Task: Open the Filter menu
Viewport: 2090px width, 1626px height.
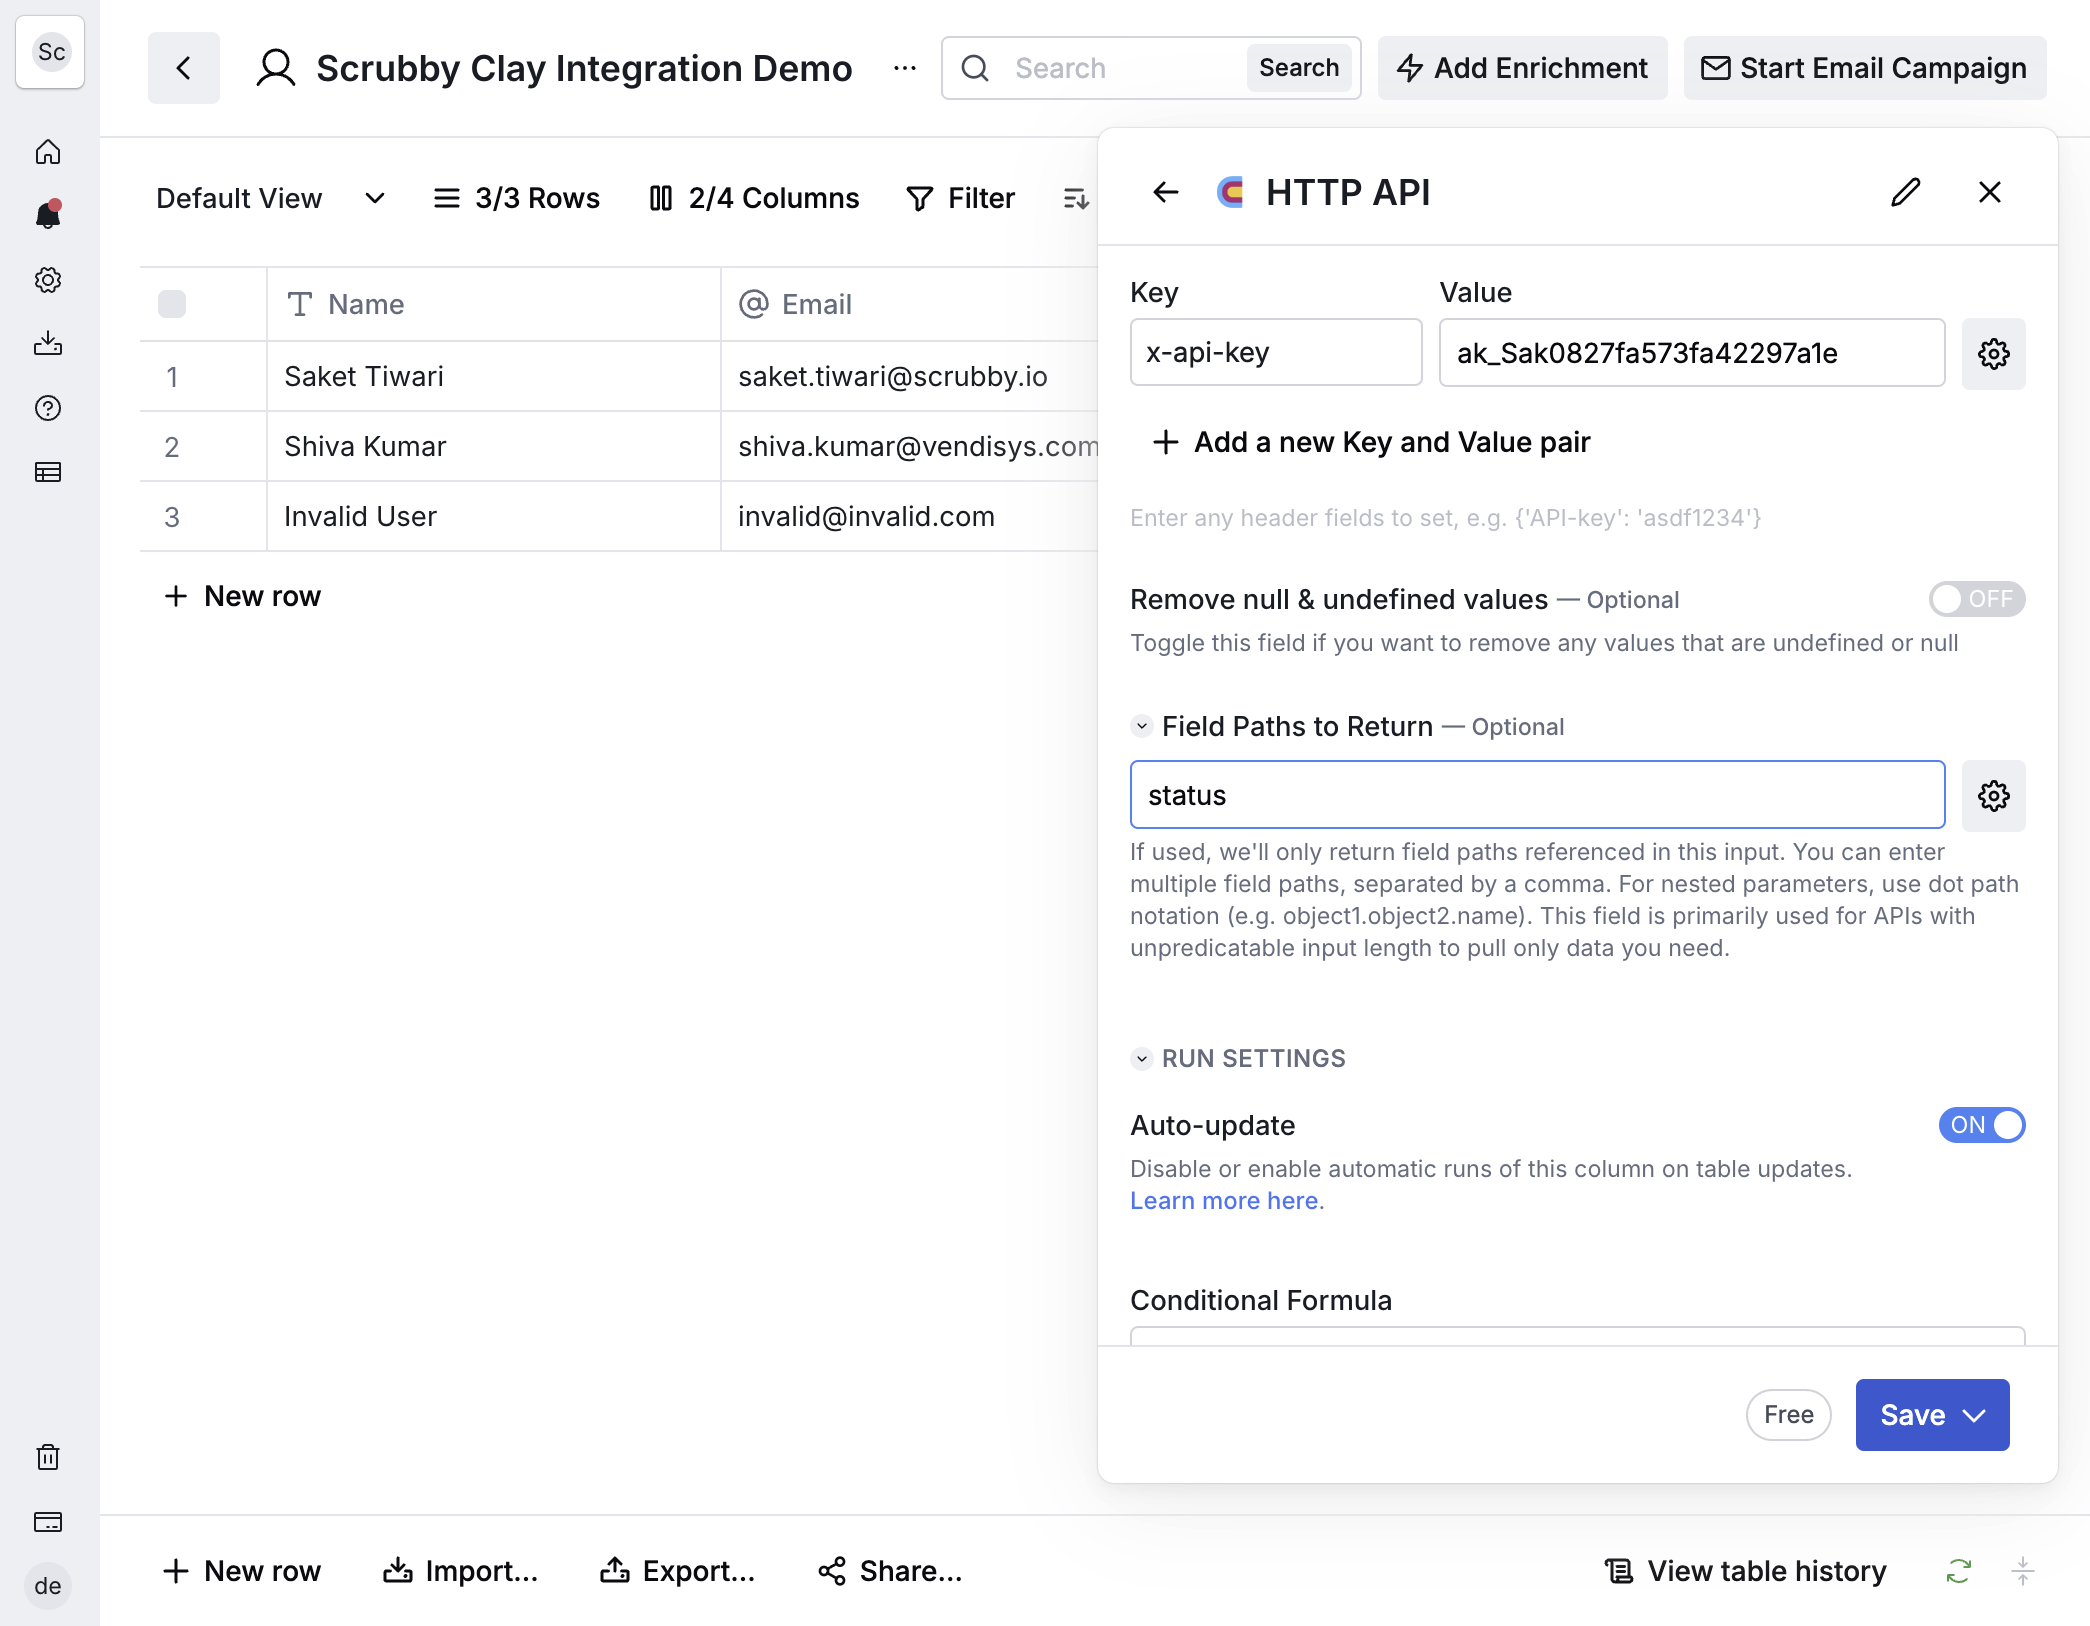Action: pos(960,198)
